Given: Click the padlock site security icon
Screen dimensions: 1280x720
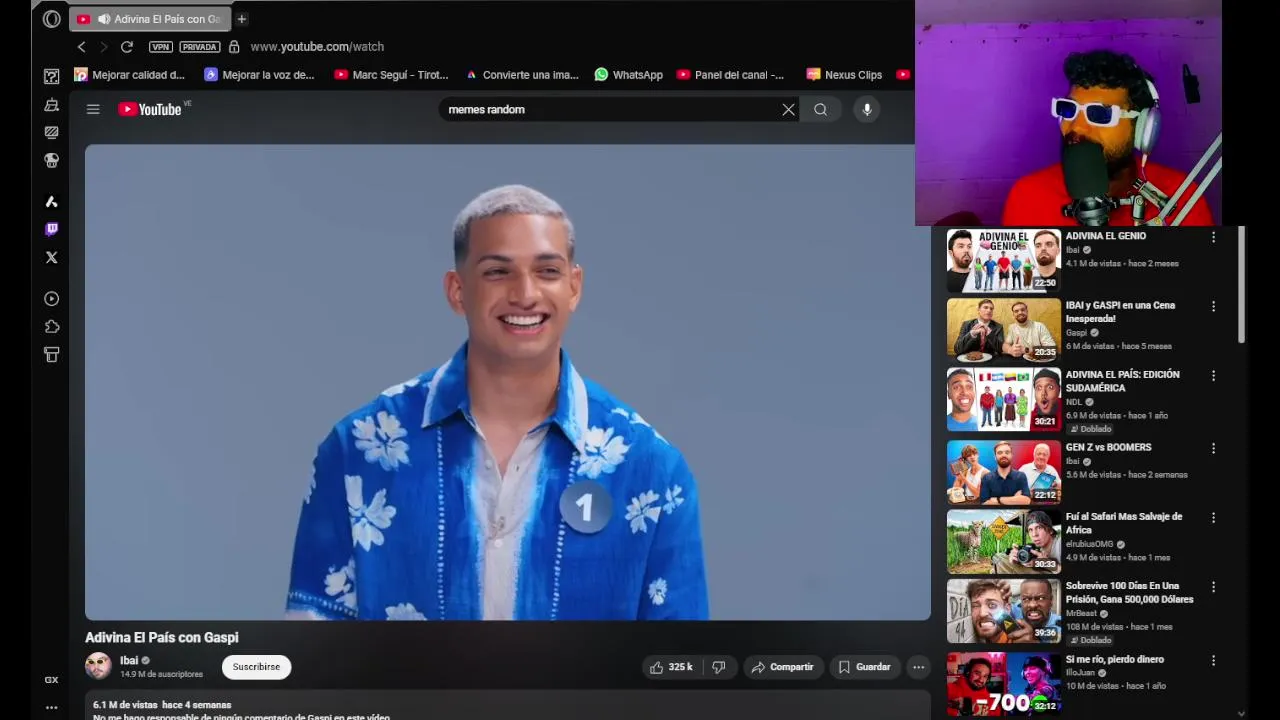Looking at the screenshot, I should click(x=234, y=47).
